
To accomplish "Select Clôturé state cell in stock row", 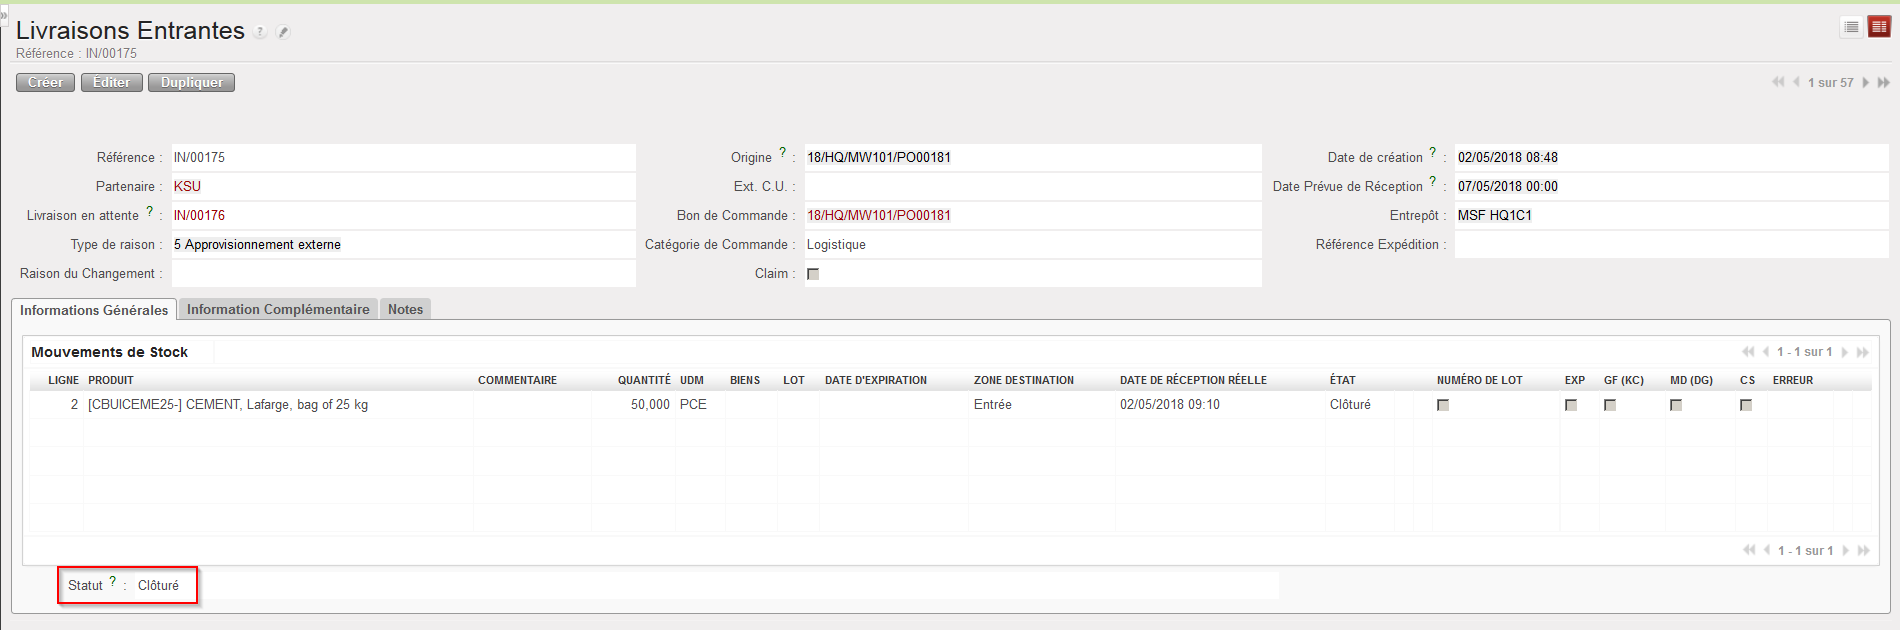I will pos(1350,405).
